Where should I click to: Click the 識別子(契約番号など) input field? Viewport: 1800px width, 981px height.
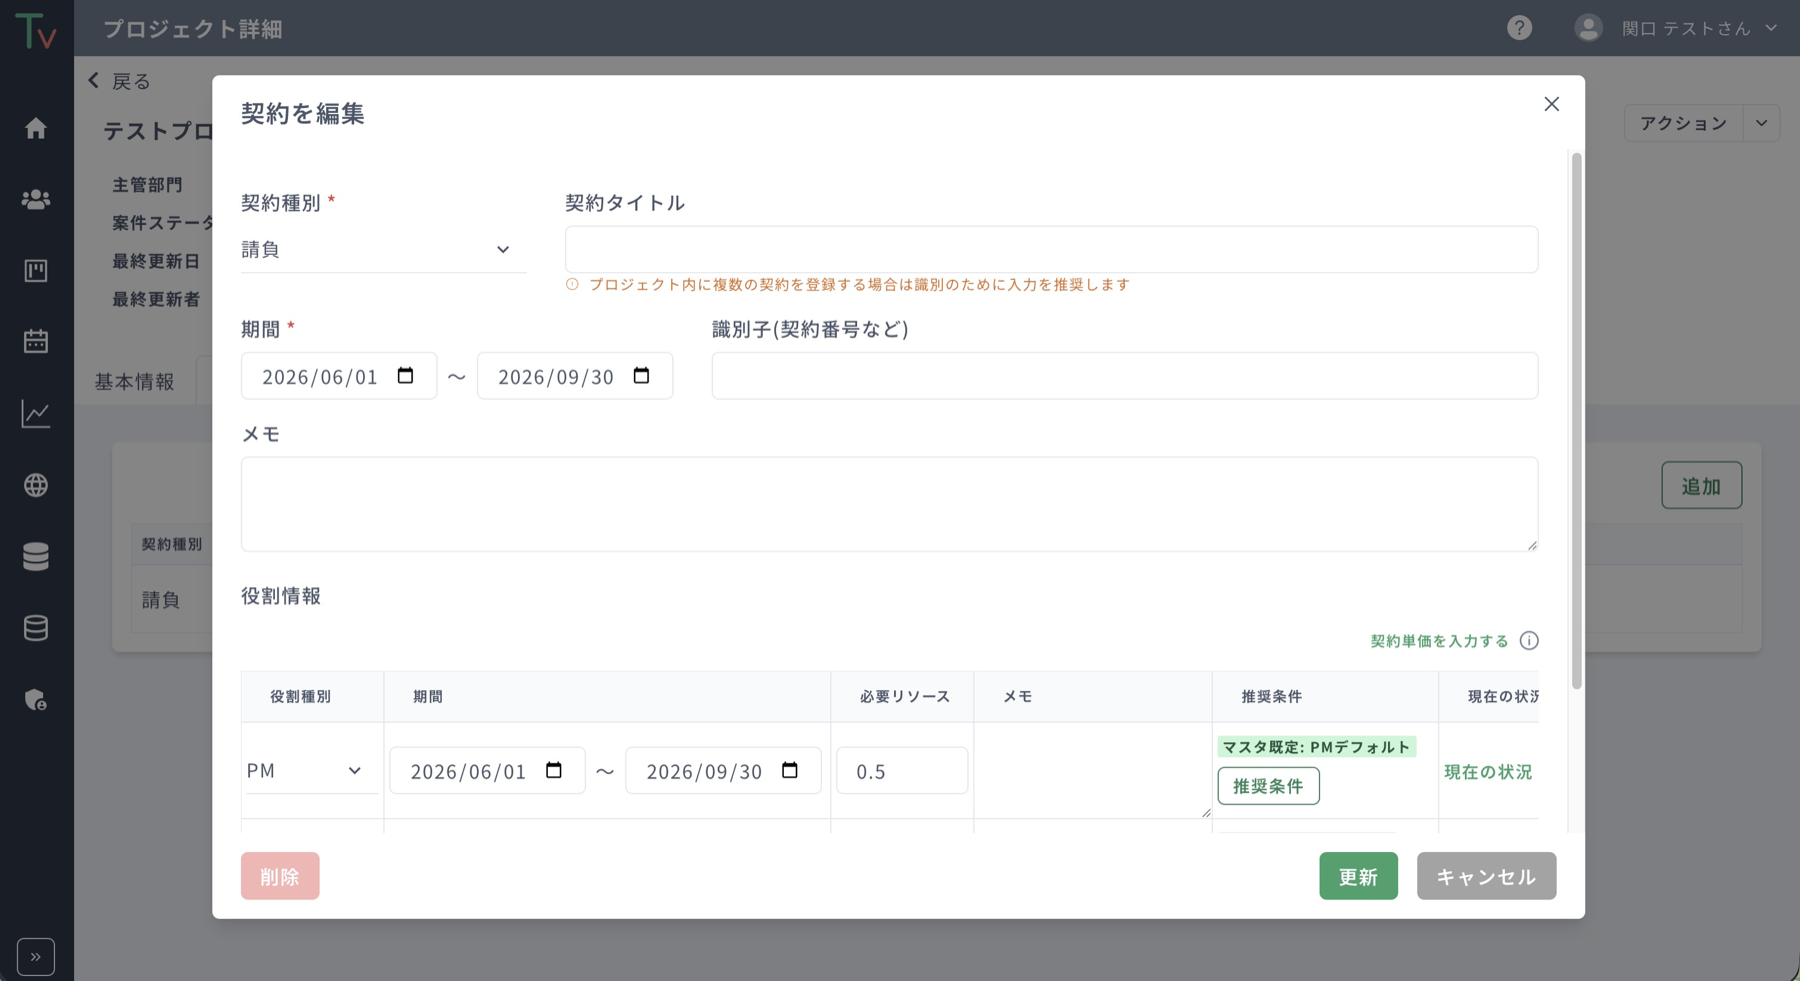pos(1125,376)
